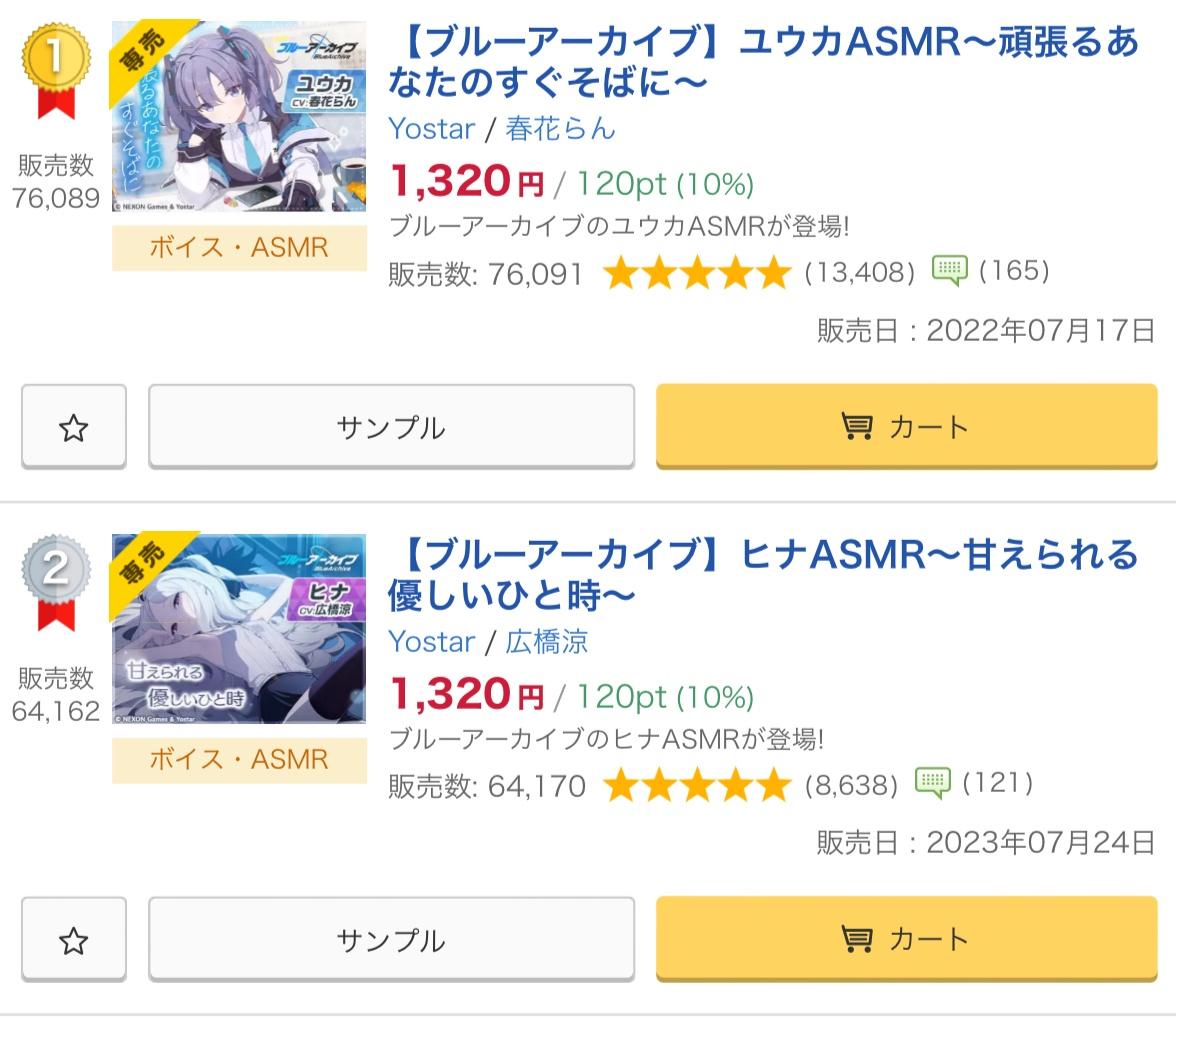Click the favorite star for the Yuuka ASMR item
Screen dimensions: 1179x1041
pos(74,426)
